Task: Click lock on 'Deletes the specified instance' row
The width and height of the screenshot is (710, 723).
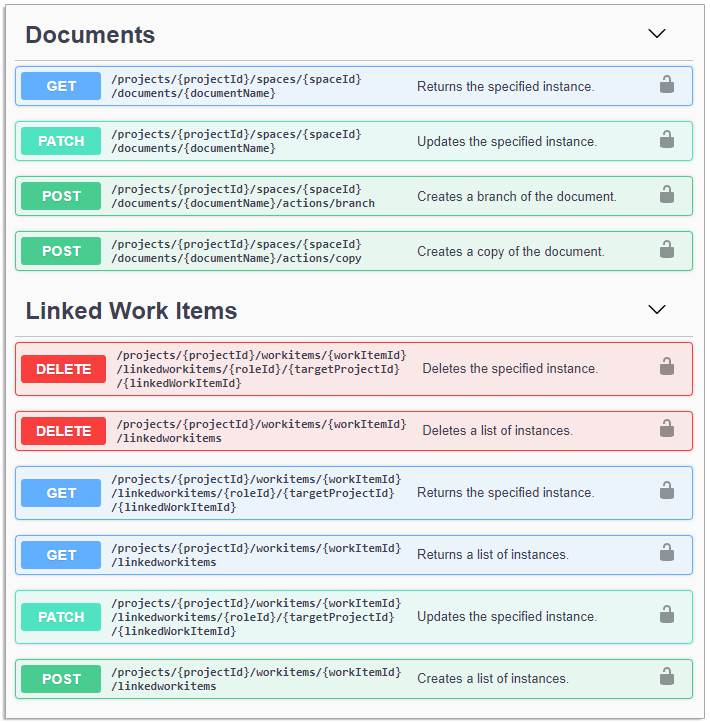Action: pyautogui.click(x=667, y=367)
